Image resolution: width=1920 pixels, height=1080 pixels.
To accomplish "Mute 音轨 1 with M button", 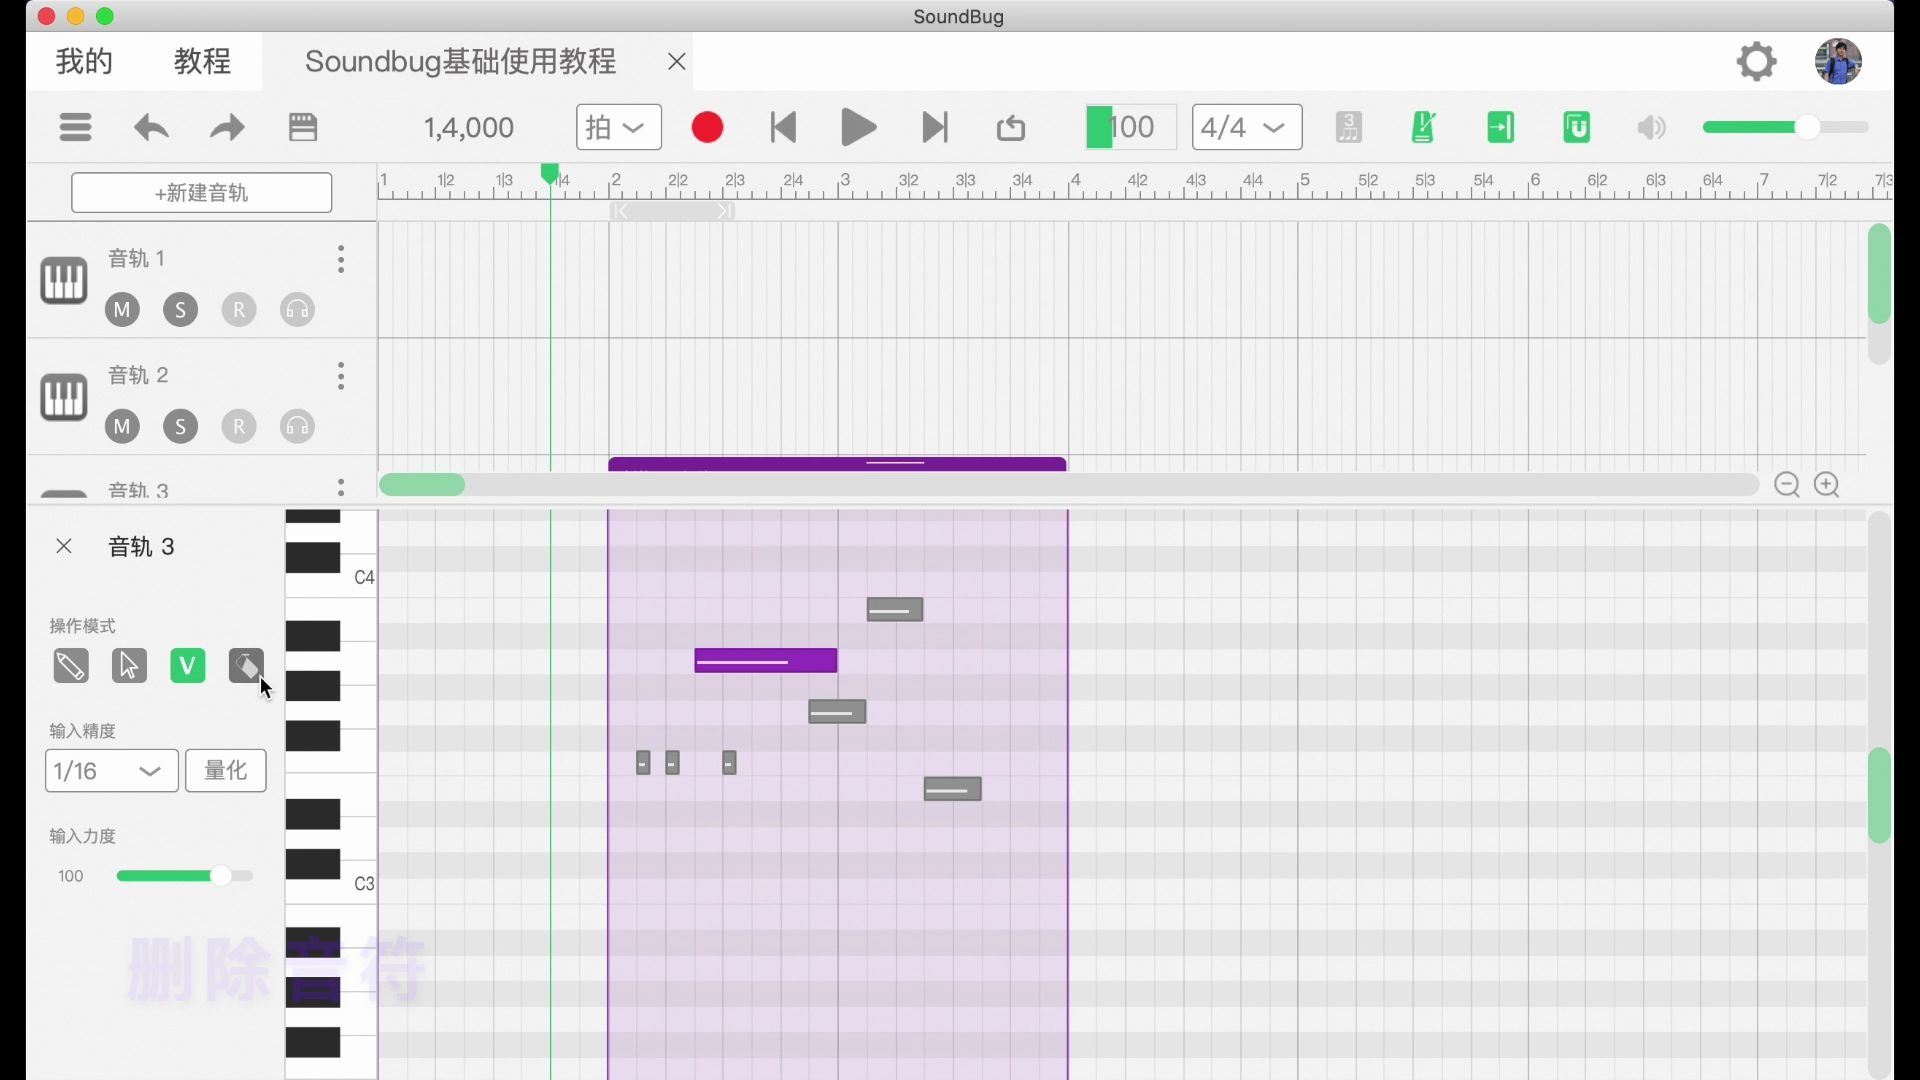I will (x=122, y=310).
